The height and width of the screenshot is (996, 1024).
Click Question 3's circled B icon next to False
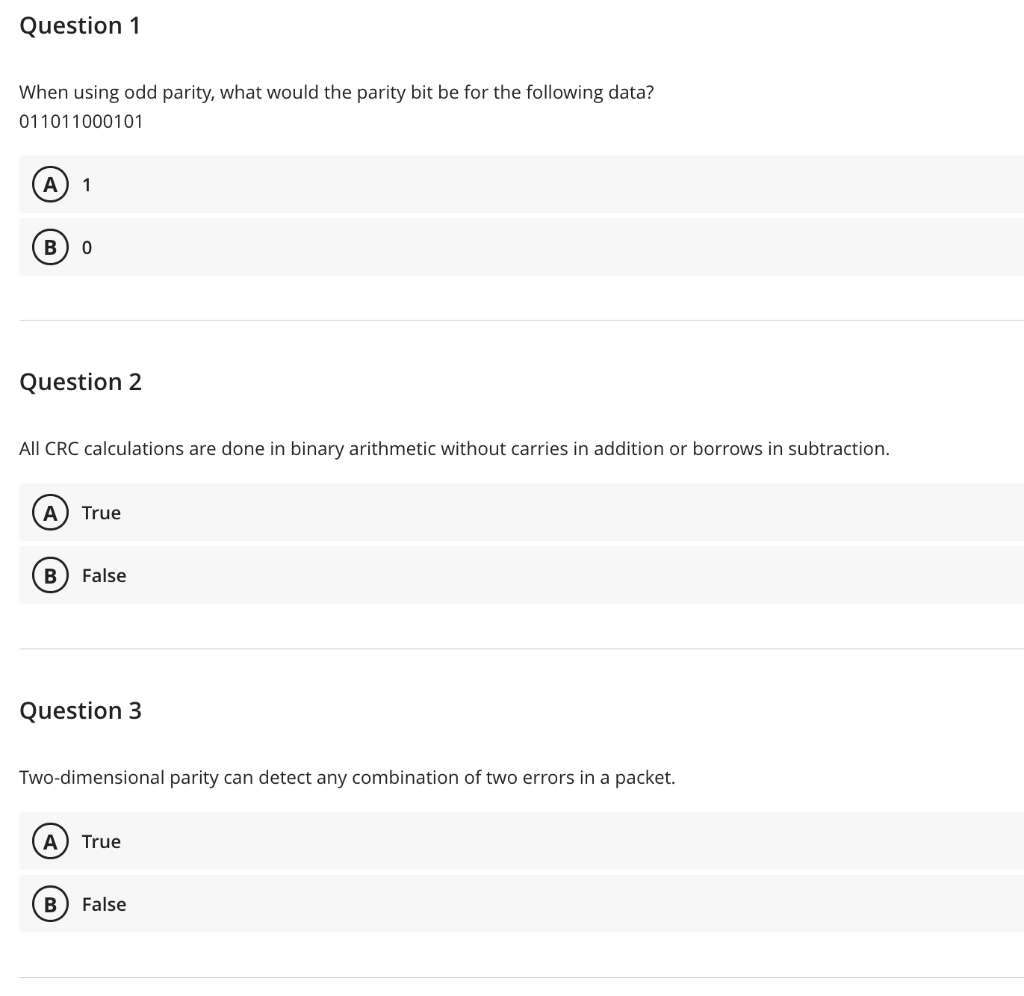click(x=50, y=904)
